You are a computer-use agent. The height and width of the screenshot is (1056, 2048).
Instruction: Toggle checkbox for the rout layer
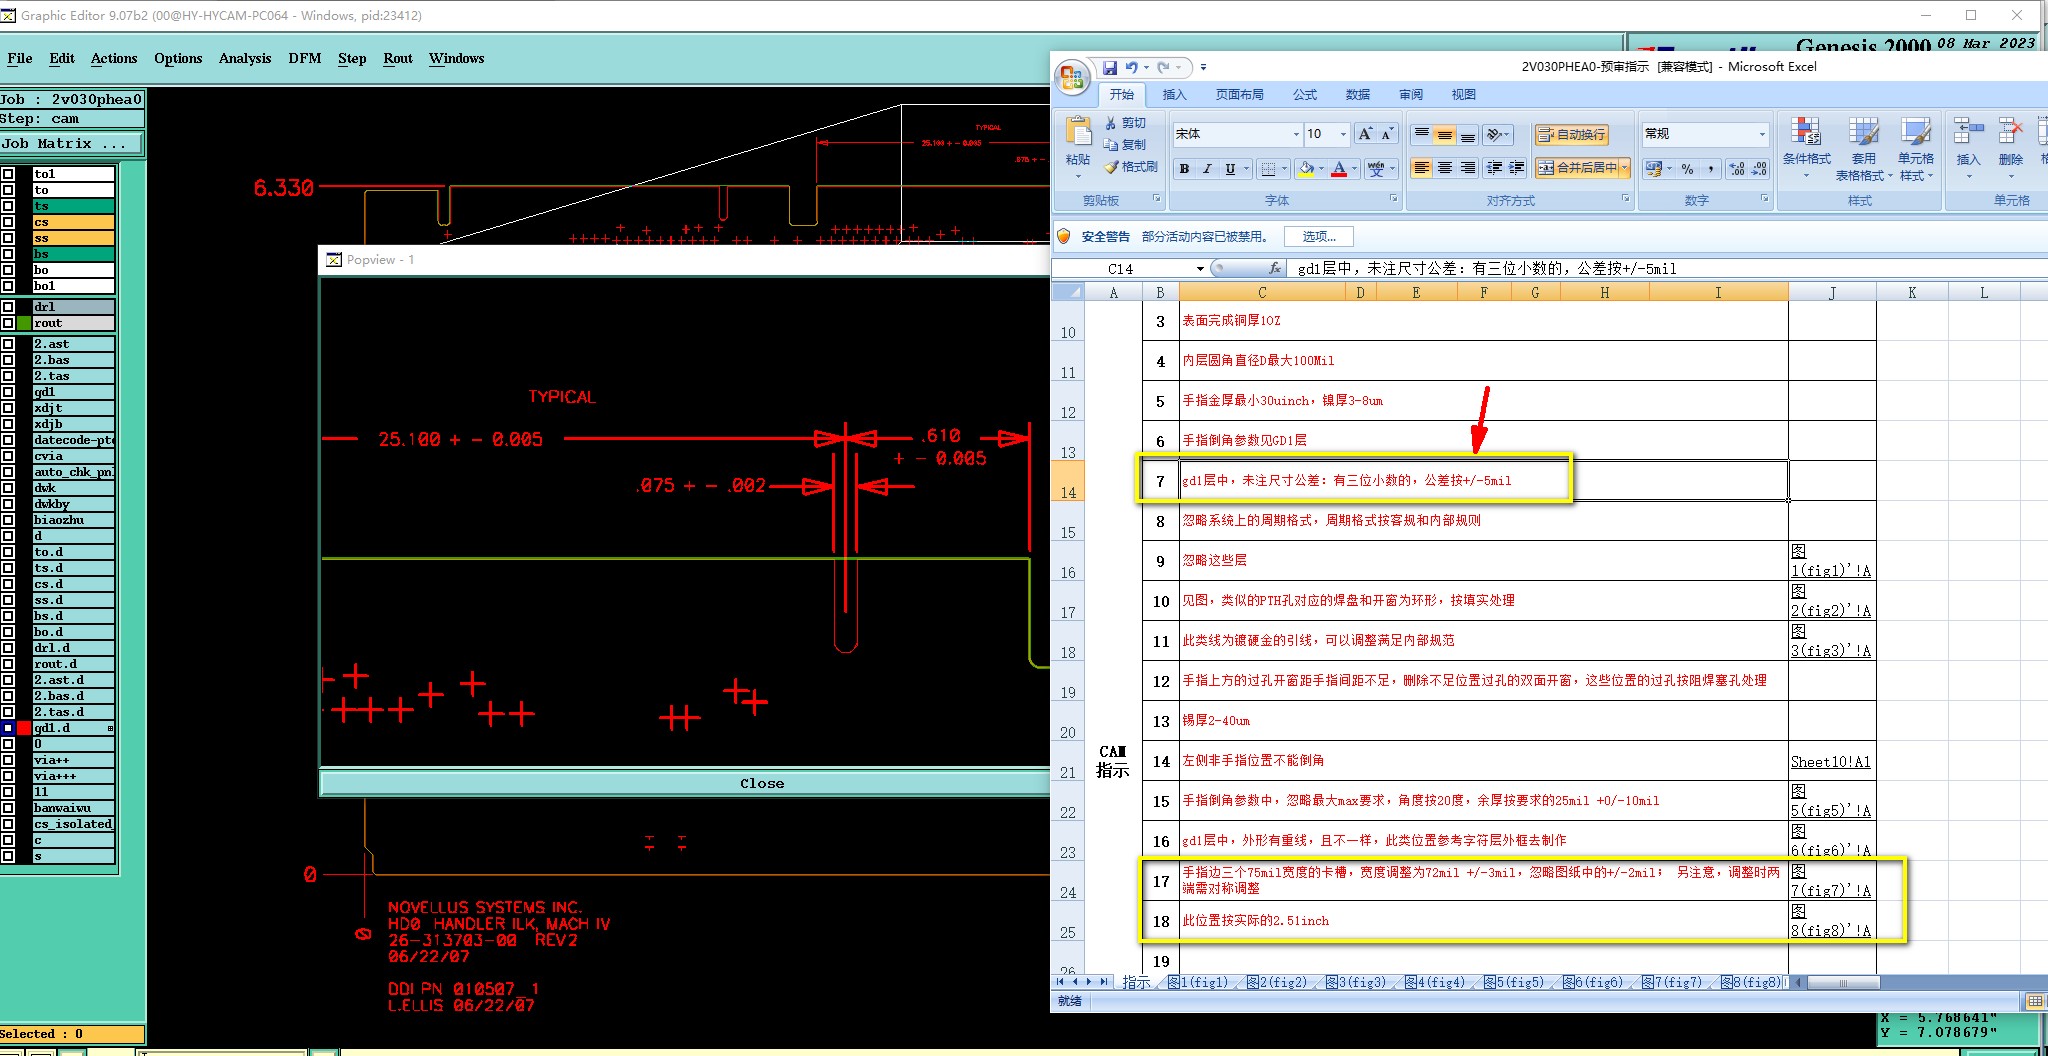click(x=8, y=323)
